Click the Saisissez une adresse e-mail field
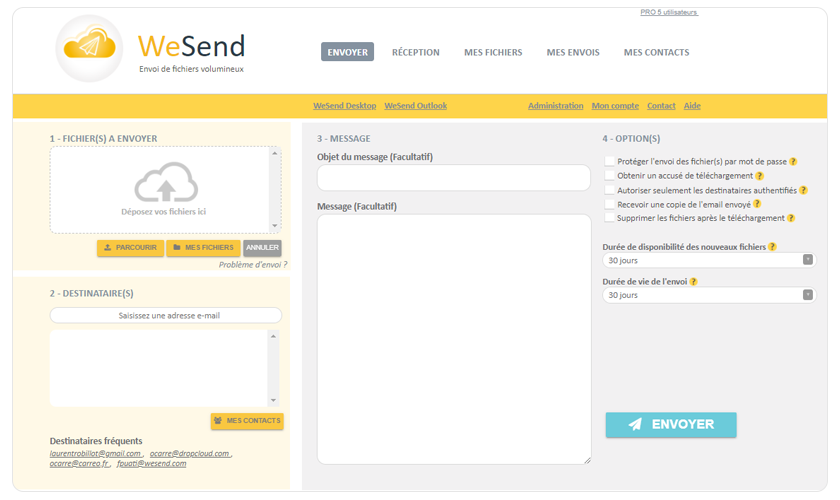 (x=166, y=315)
